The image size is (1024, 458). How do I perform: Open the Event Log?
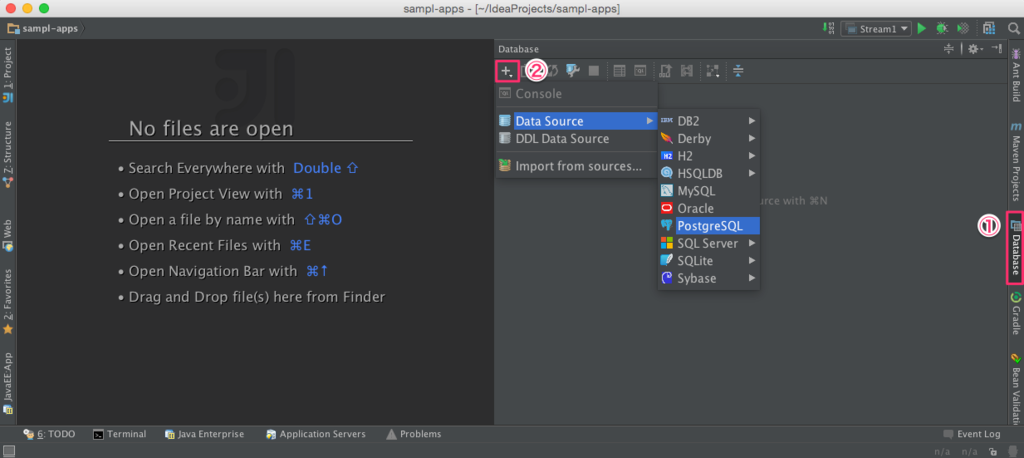[x=972, y=434]
